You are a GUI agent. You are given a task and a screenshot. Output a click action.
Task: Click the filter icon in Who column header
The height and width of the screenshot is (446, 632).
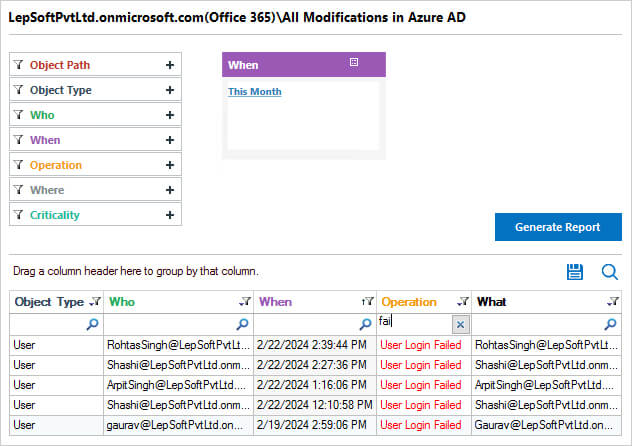[x=245, y=302]
